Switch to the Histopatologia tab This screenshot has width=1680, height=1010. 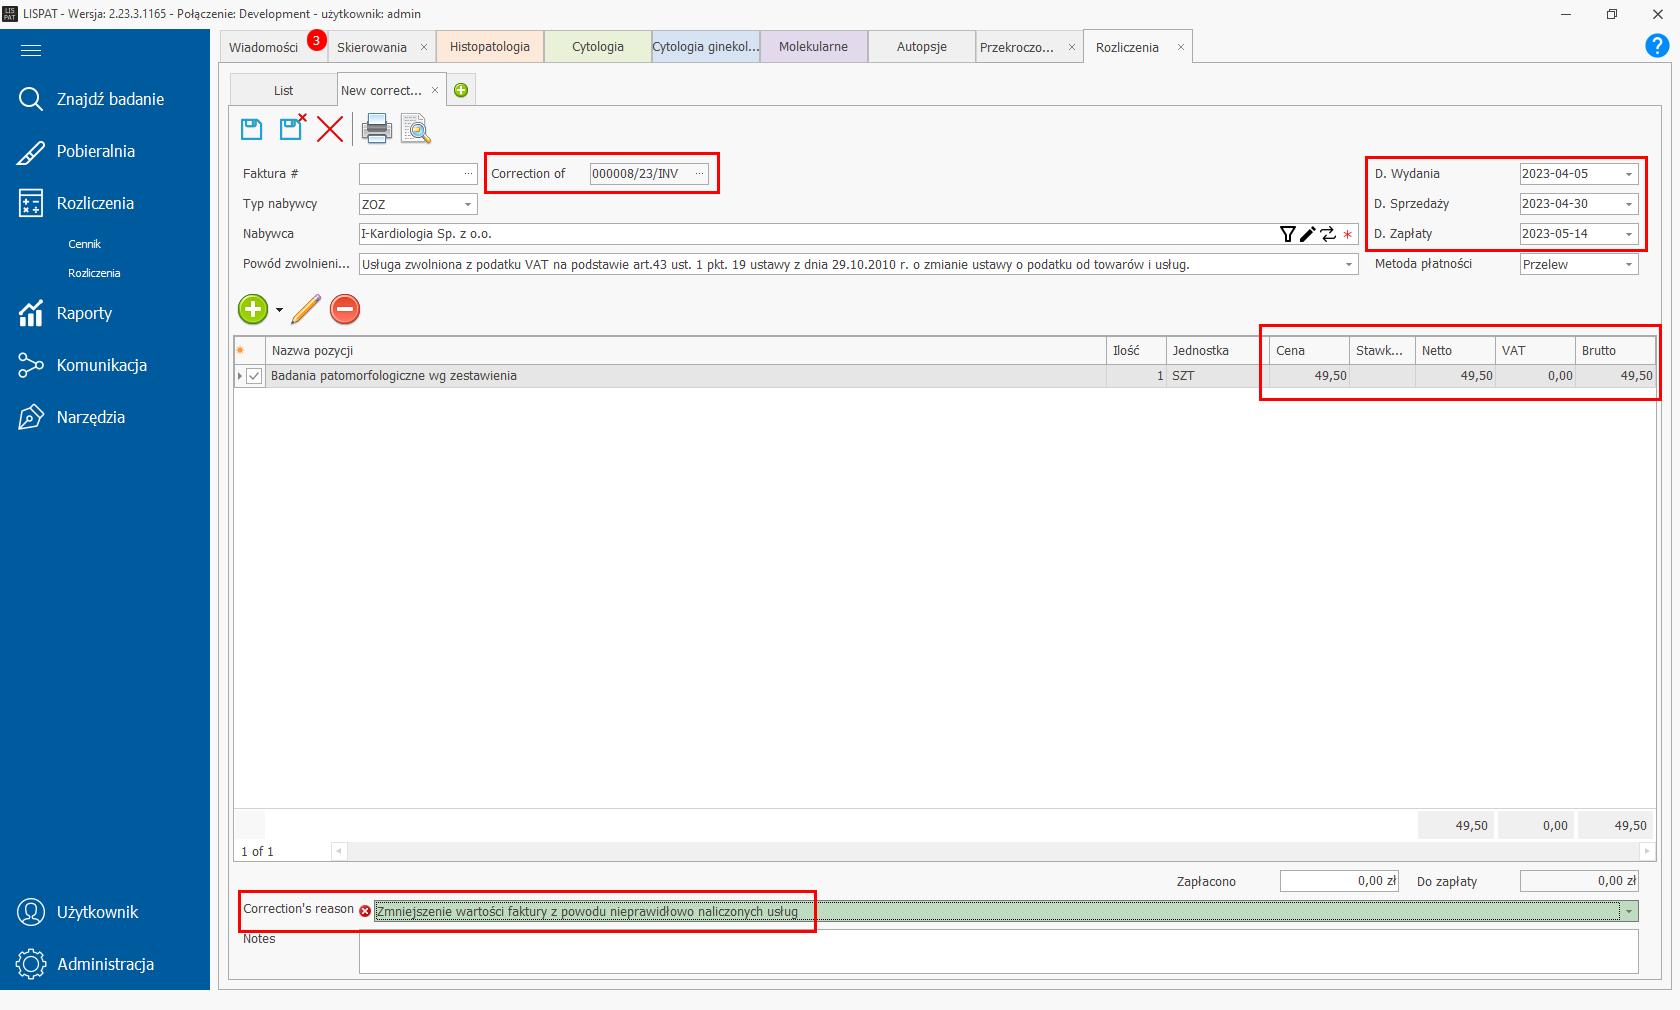[x=489, y=47]
